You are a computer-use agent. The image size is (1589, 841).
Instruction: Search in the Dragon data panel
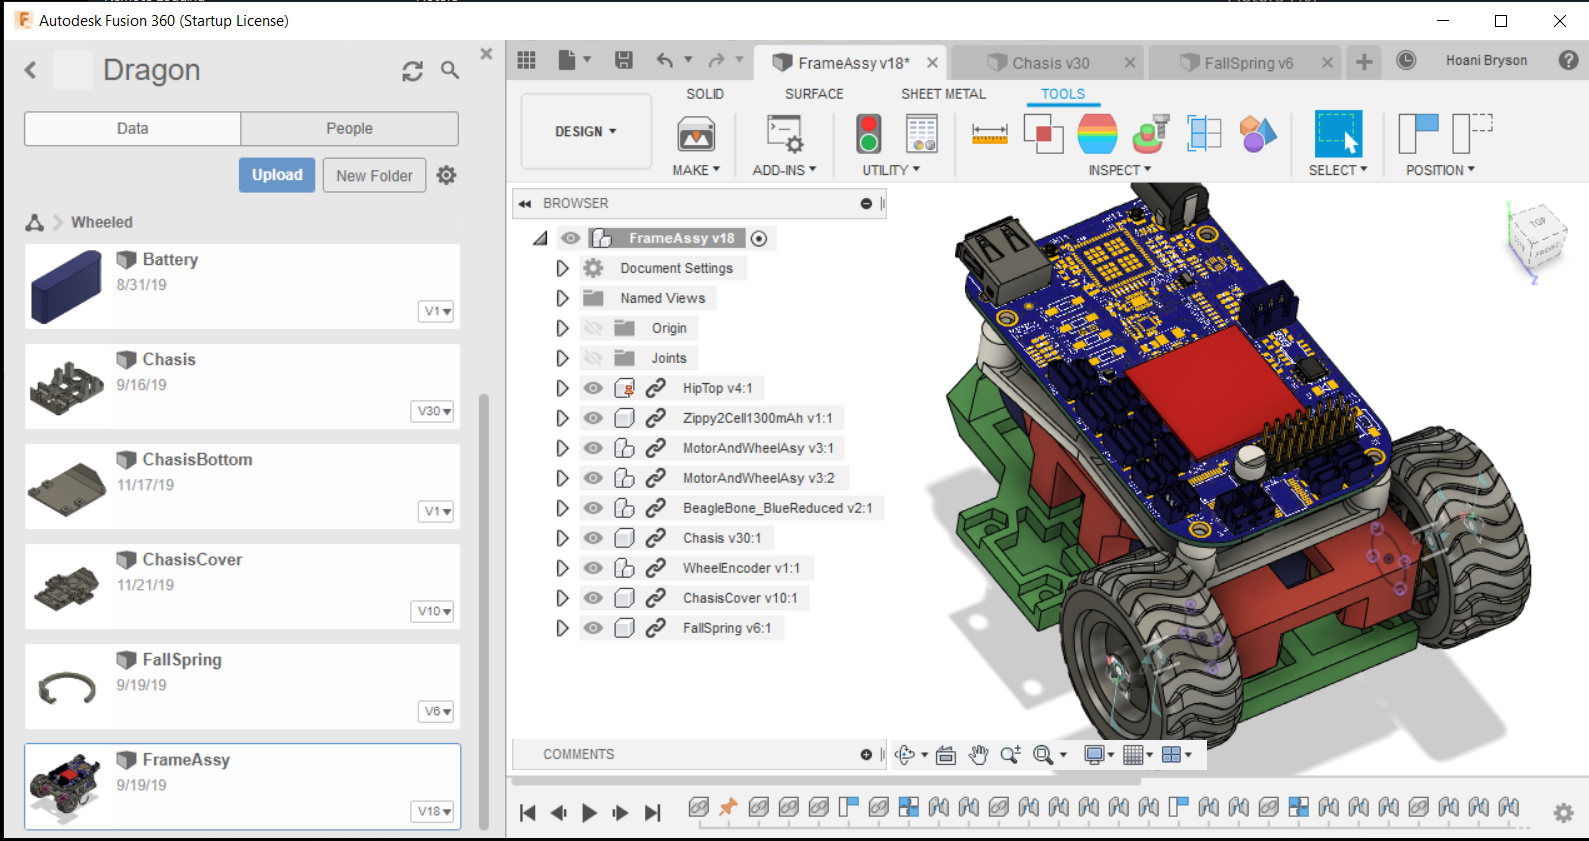point(450,70)
